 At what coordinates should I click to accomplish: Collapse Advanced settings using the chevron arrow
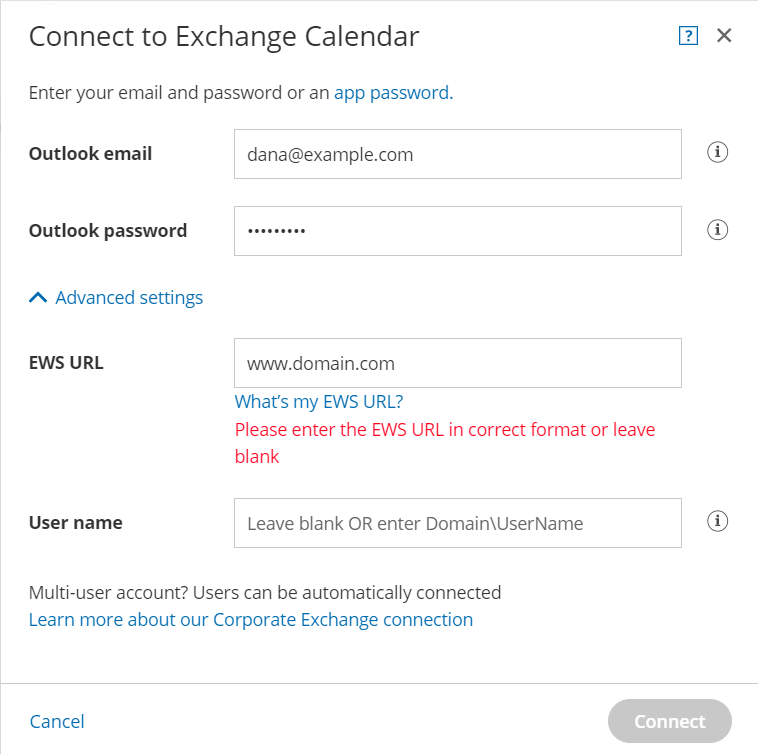[38, 298]
